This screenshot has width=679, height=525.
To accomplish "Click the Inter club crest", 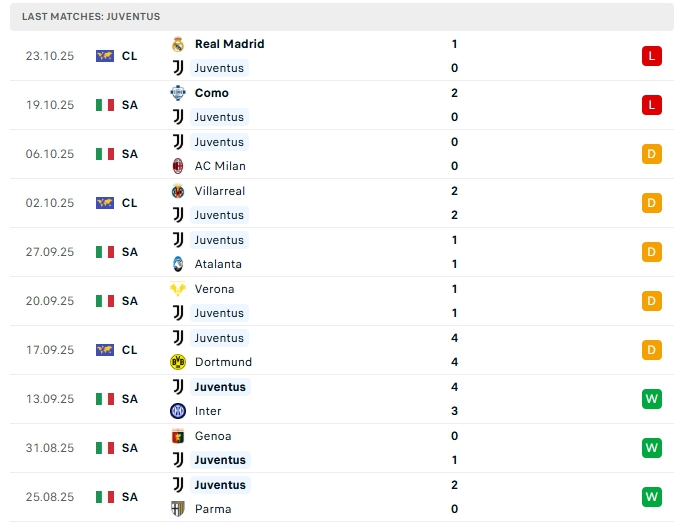I will point(178,411).
